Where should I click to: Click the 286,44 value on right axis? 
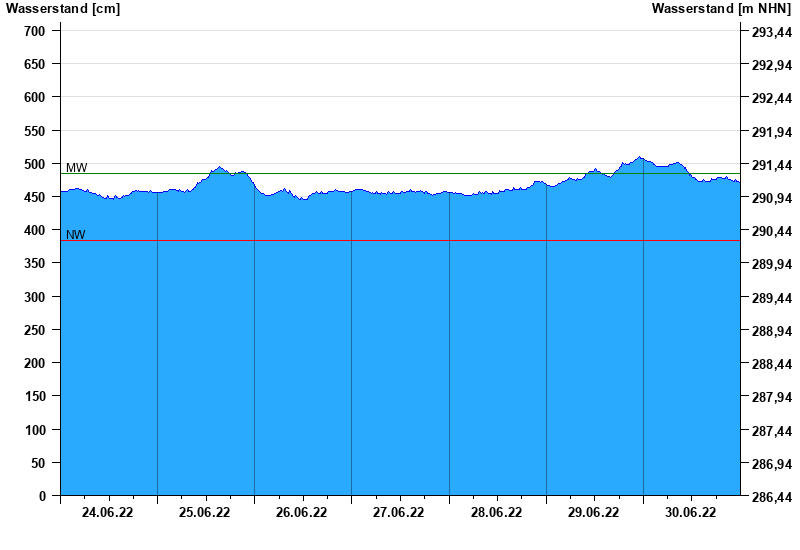[x=771, y=497]
